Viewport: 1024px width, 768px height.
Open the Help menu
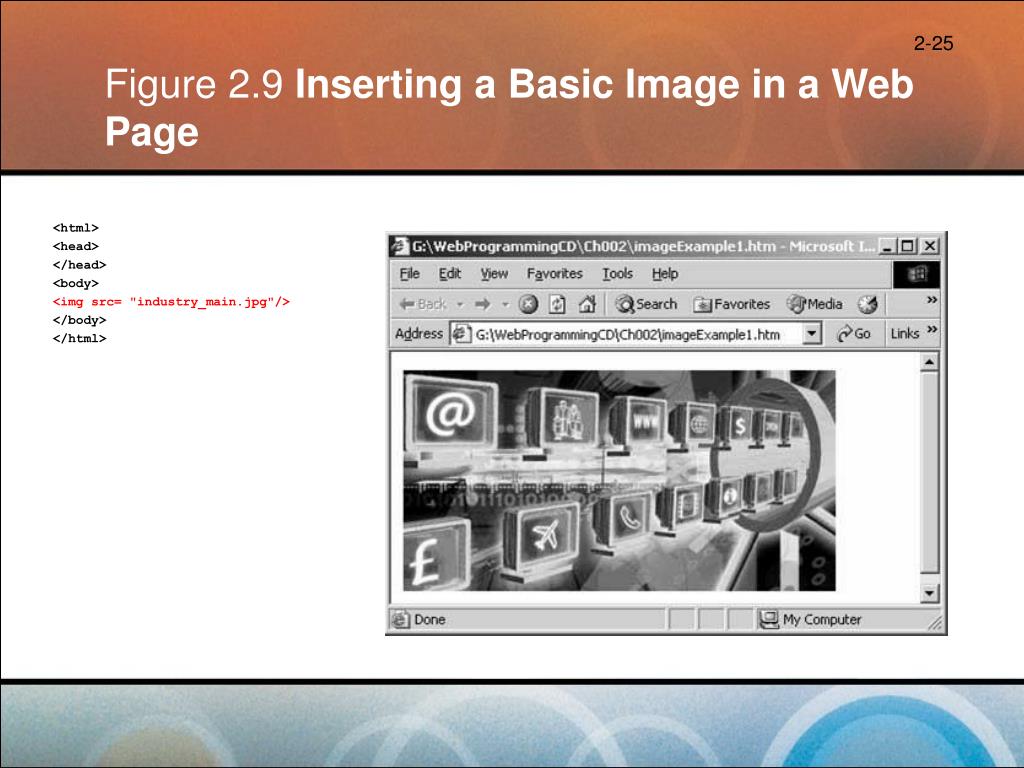[x=665, y=274]
